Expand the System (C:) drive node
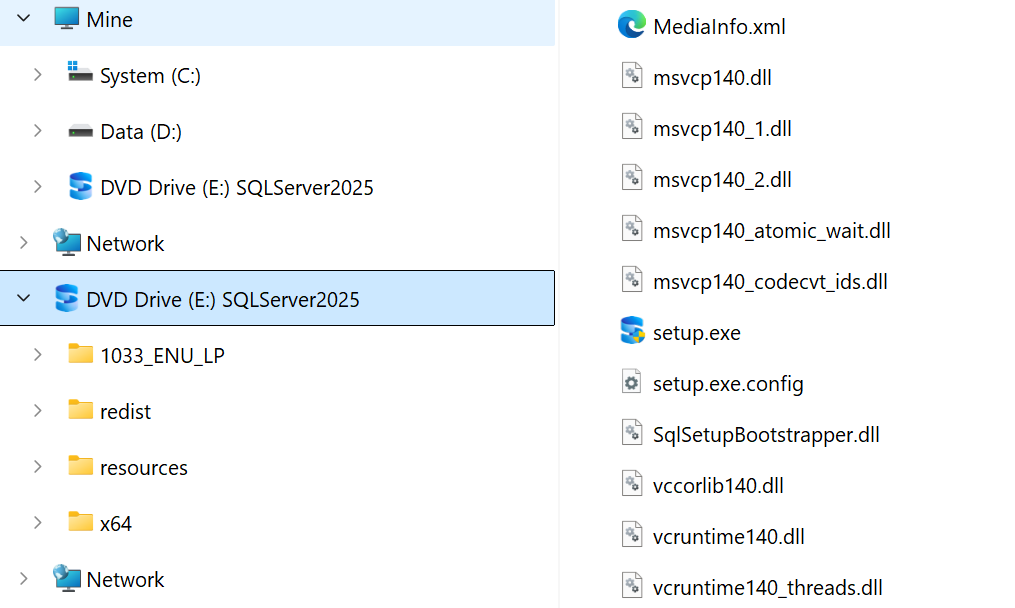This screenshot has width=1015, height=608. [37, 75]
